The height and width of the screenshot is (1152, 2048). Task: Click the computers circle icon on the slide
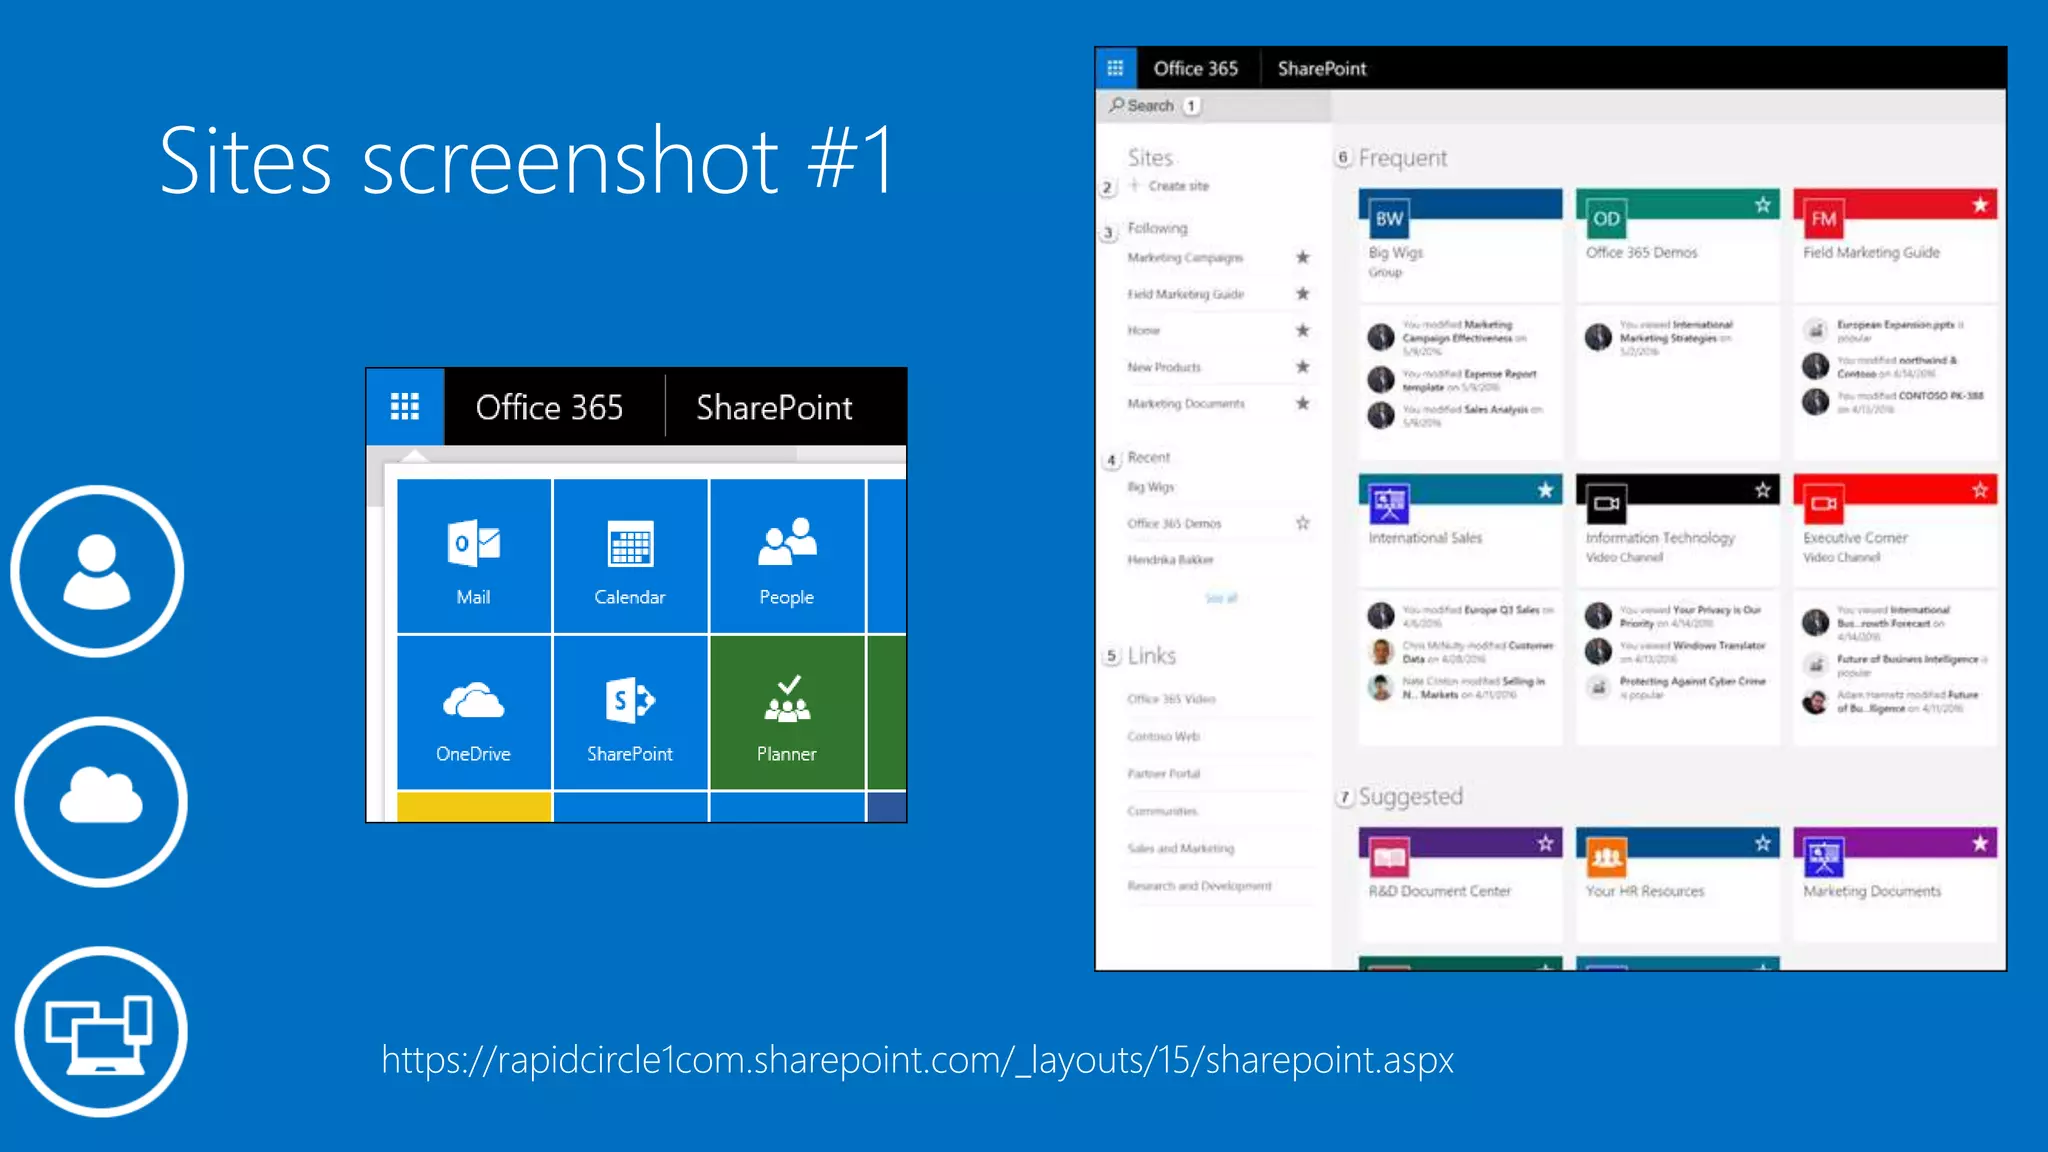coord(100,1031)
